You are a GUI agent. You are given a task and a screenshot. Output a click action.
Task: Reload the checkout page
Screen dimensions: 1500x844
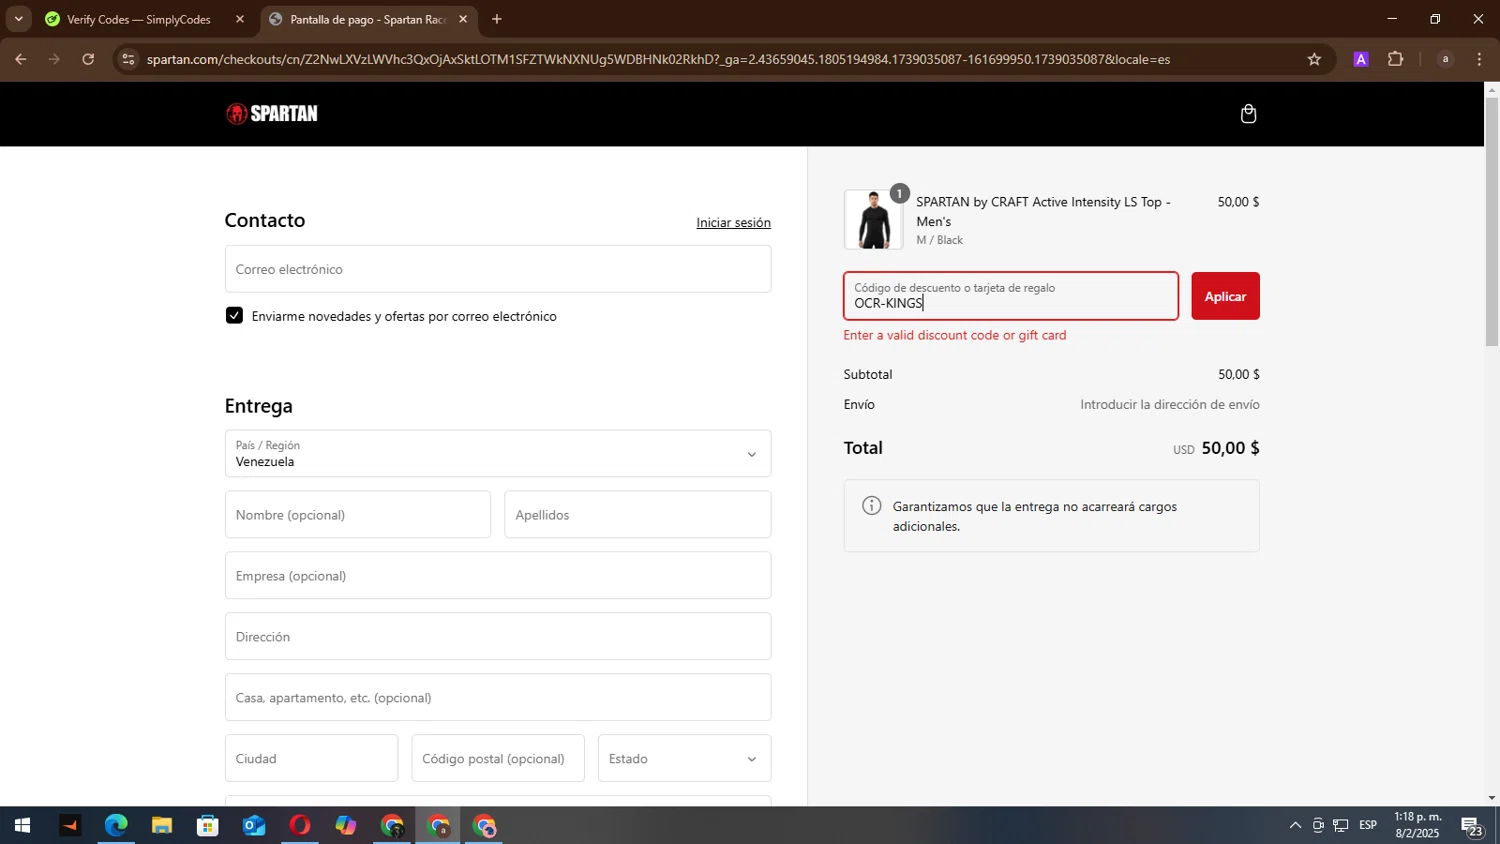(x=88, y=59)
